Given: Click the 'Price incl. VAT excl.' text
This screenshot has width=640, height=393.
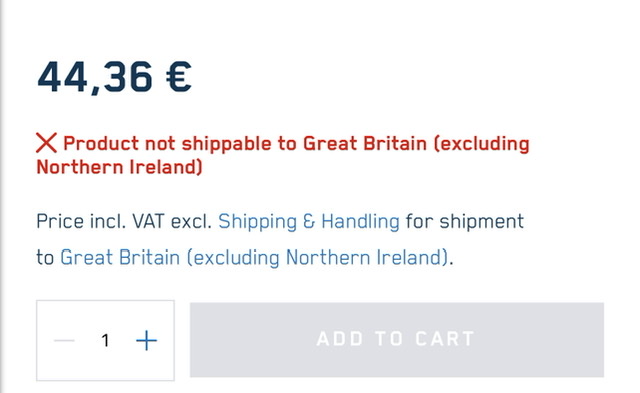Looking at the screenshot, I should (x=124, y=222).
